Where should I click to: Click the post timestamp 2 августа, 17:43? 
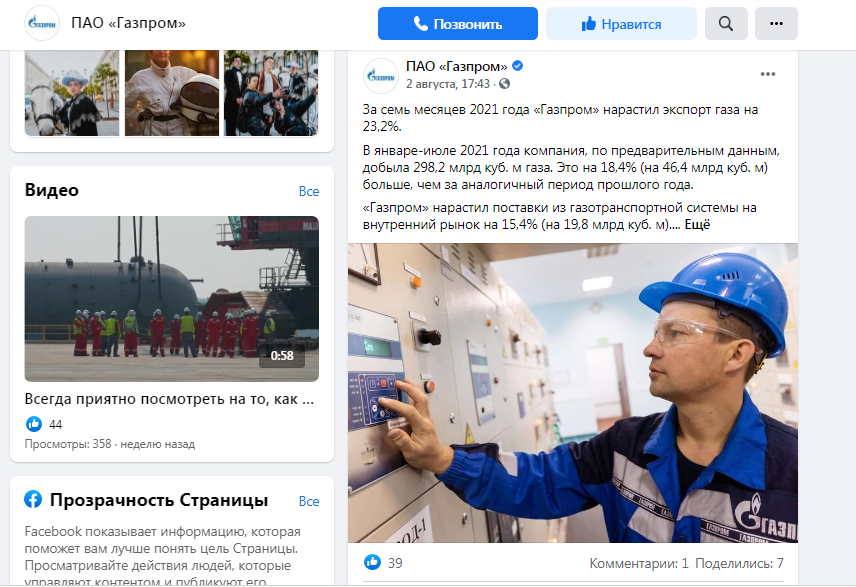tap(448, 84)
